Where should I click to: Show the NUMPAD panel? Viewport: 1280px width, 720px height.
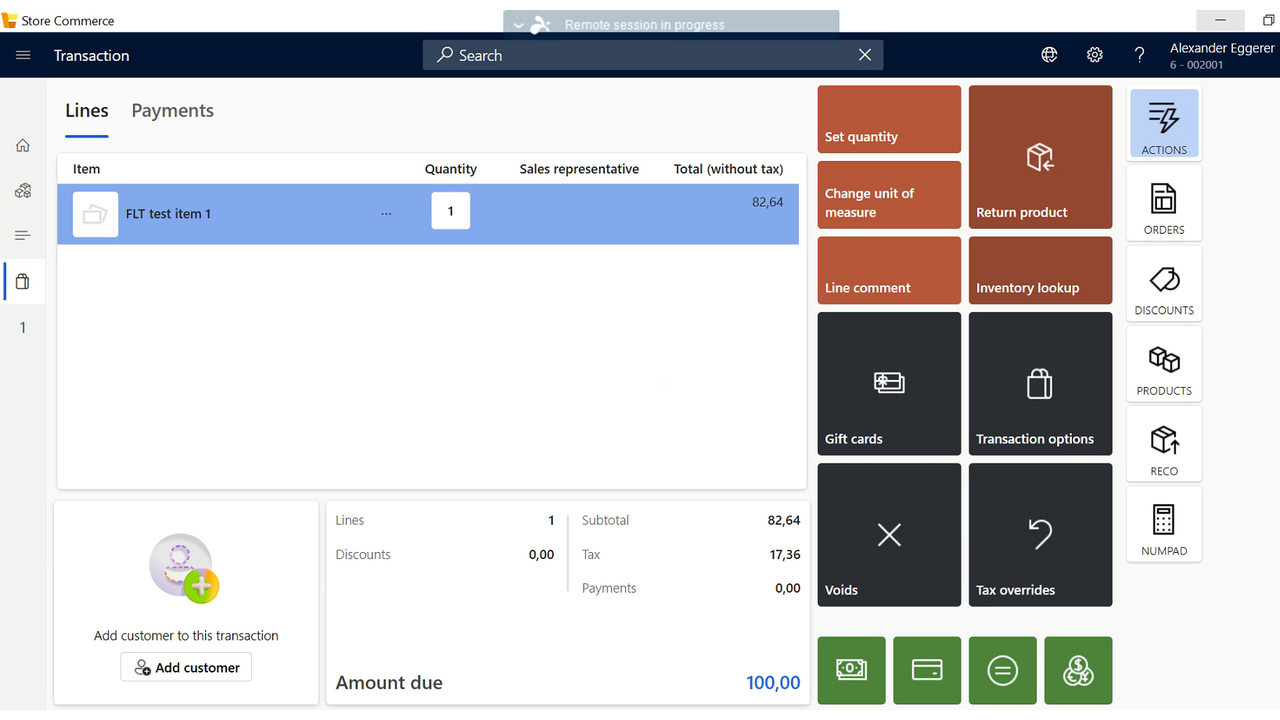pyautogui.click(x=1164, y=525)
